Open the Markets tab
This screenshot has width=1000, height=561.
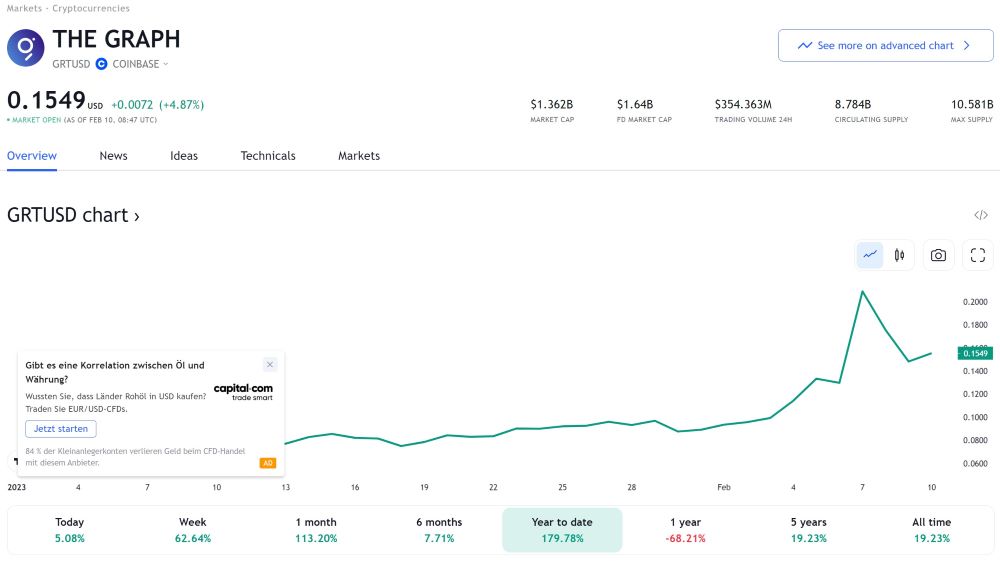point(359,156)
